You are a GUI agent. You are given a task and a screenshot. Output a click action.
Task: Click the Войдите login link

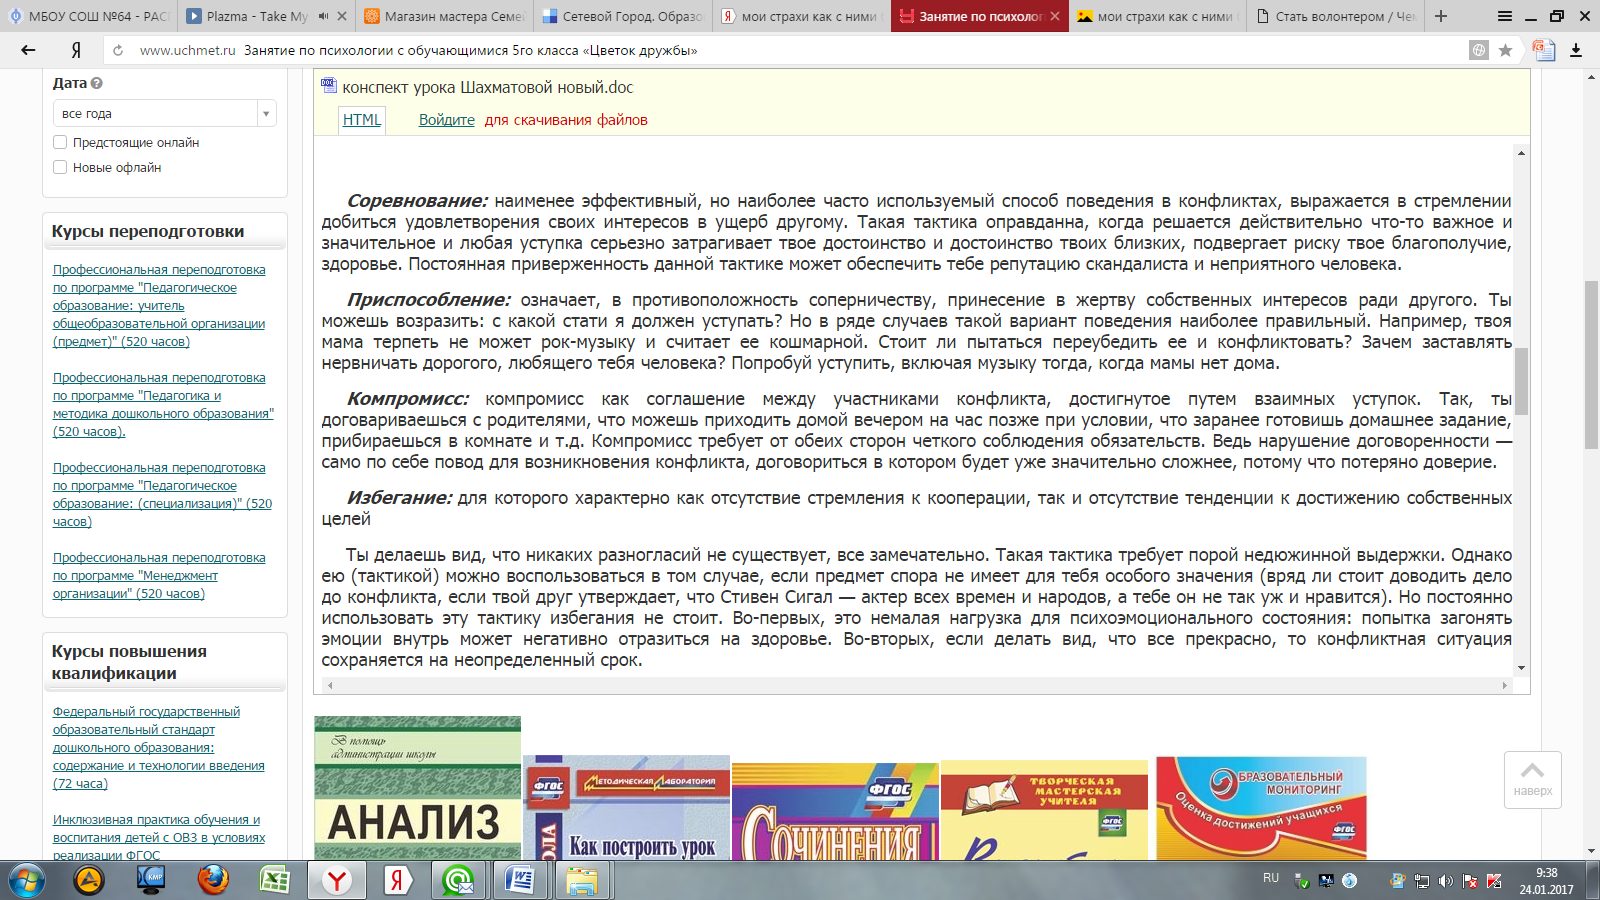[446, 120]
